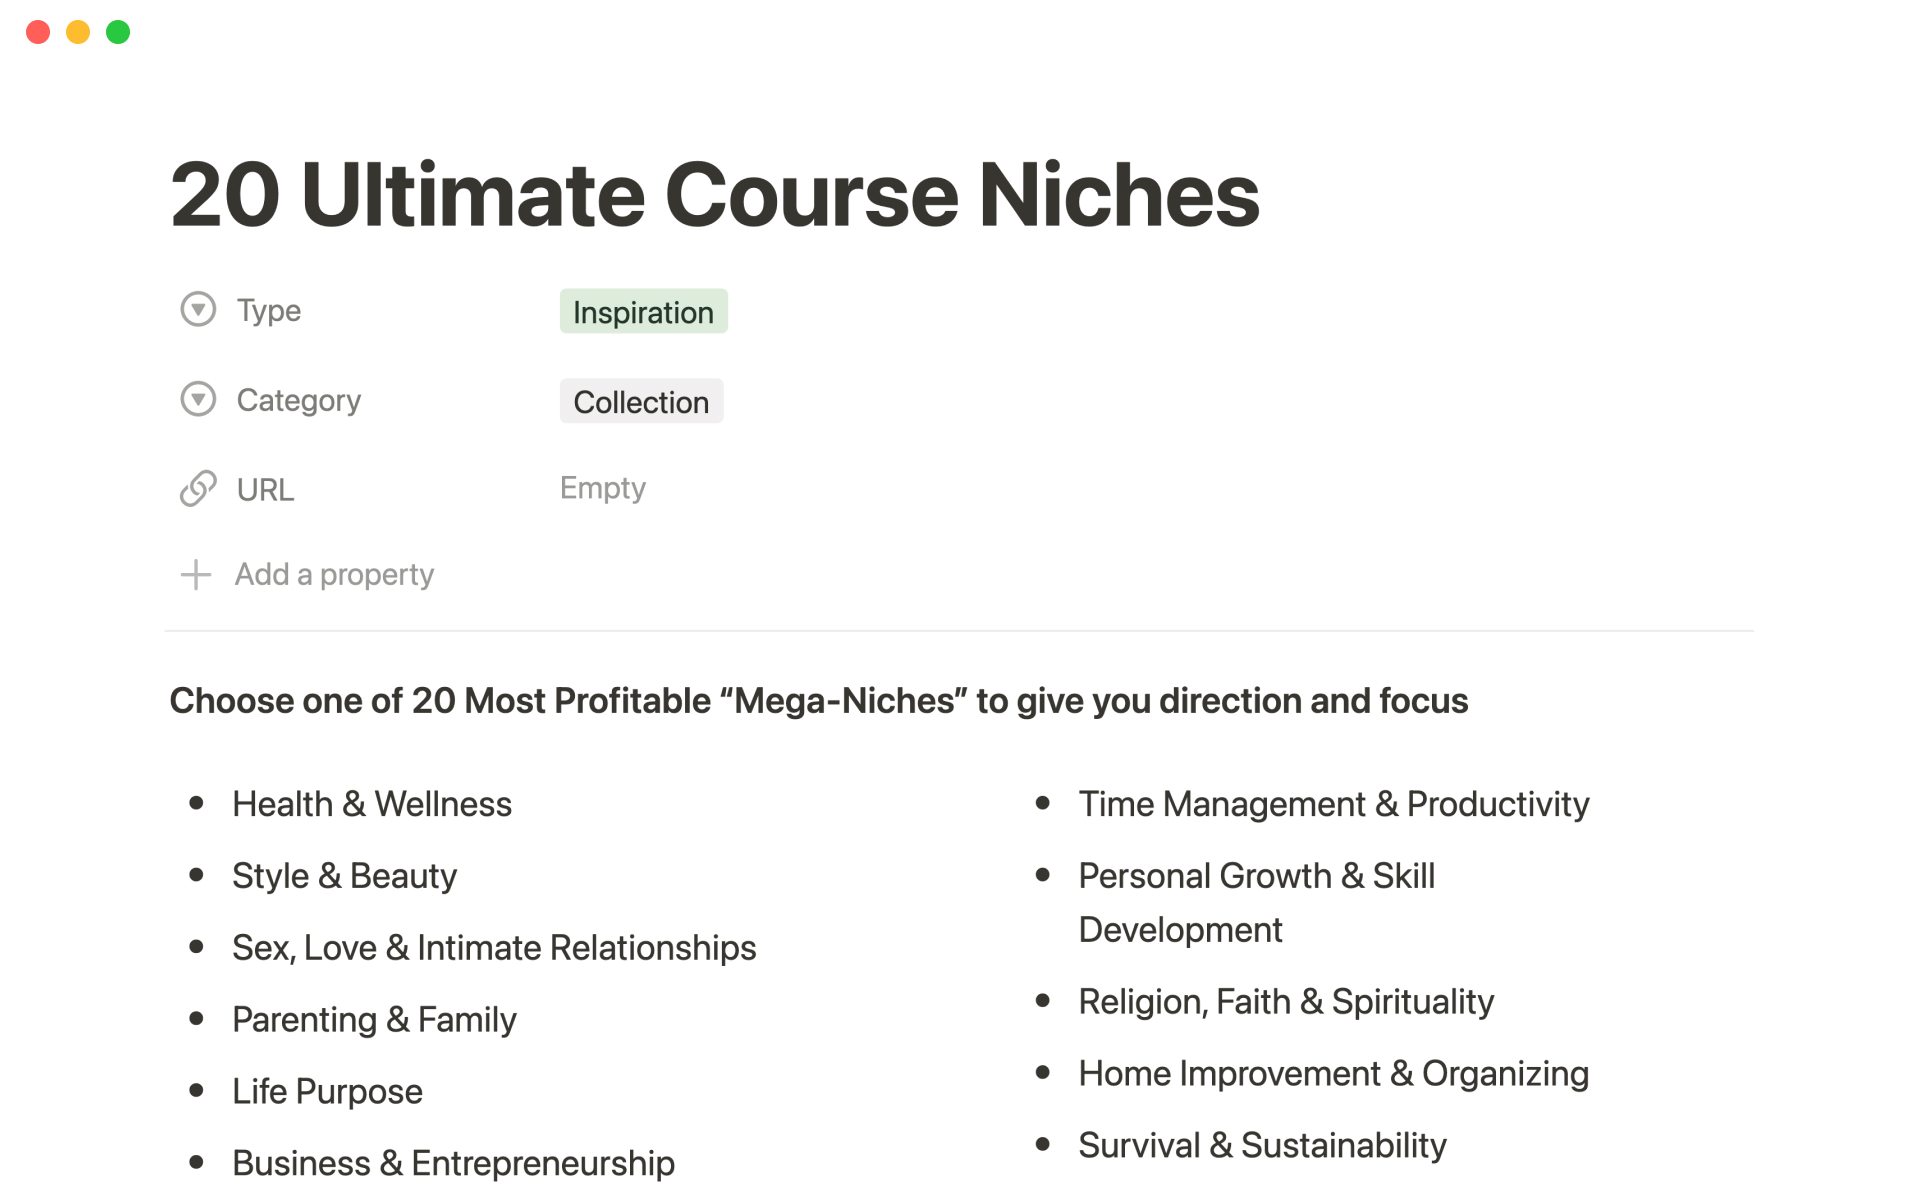Click the URL property label

tap(265, 490)
